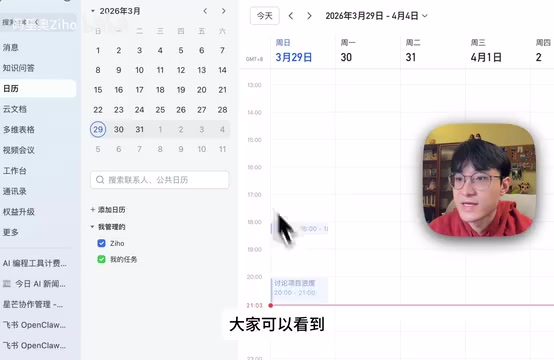Open the 2026年3月29日 - 4月4日 range dropdown
The image size is (554, 360).
click(376, 16)
